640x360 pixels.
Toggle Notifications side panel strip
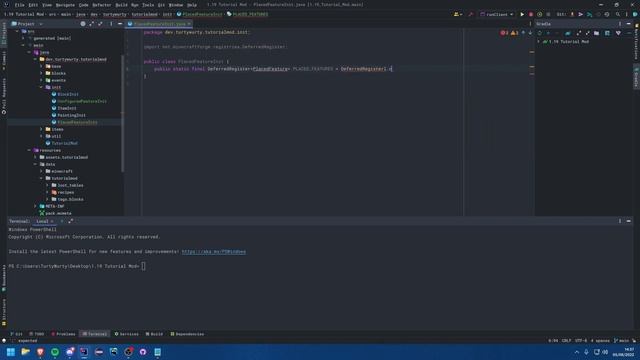(x=636, y=43)
